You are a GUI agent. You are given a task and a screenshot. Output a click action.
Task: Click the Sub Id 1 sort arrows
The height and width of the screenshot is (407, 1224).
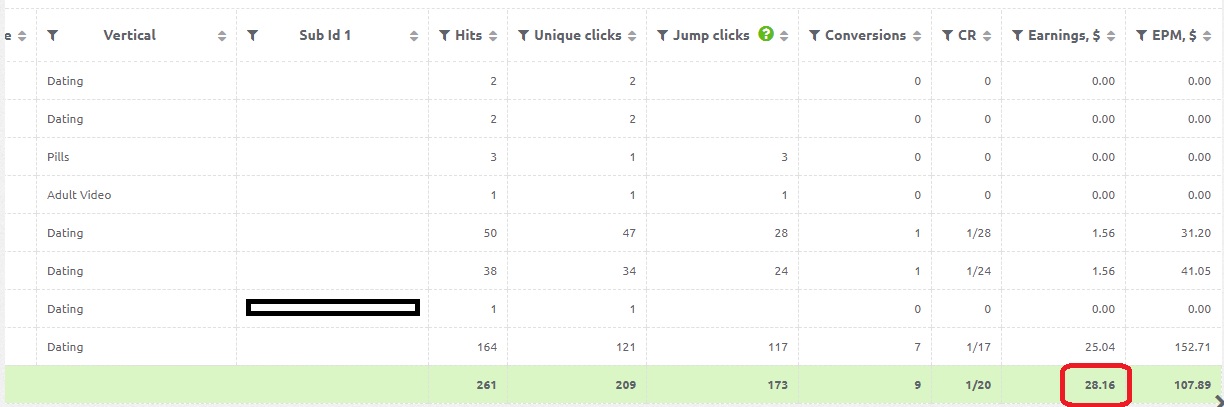[414, 36]
